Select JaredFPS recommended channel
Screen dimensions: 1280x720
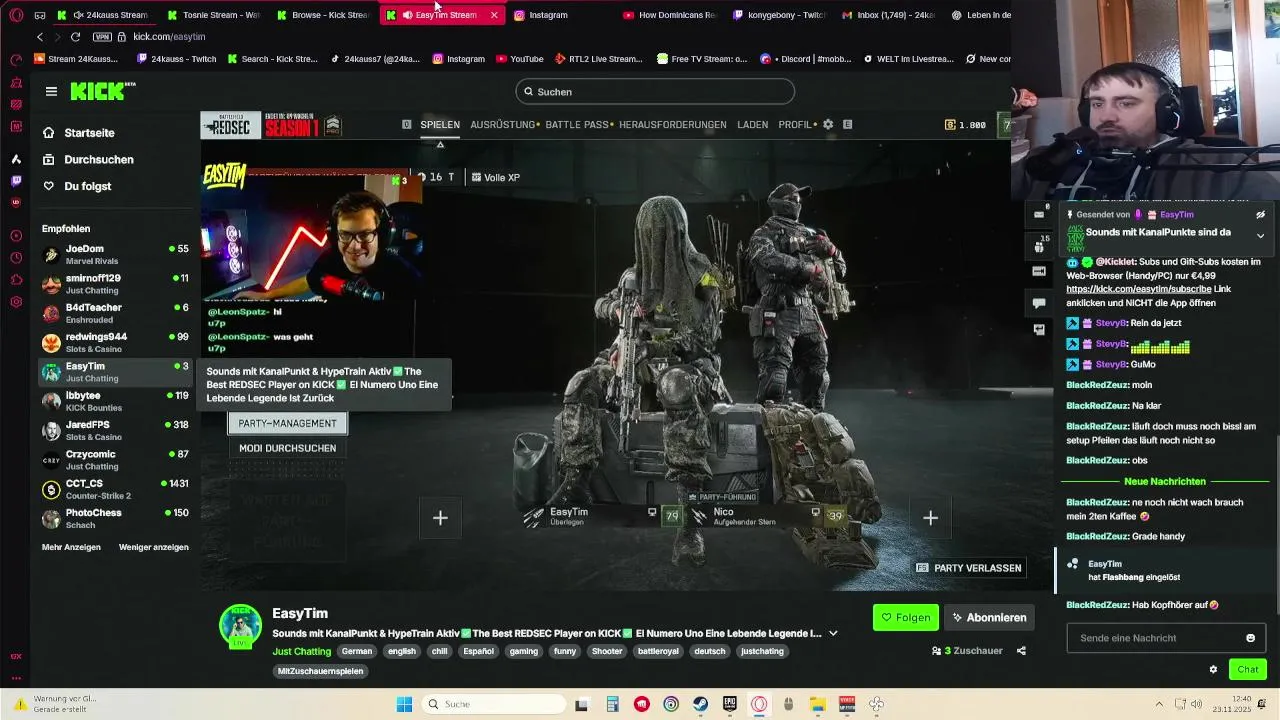pyautogui.click(x=115, y=430)
